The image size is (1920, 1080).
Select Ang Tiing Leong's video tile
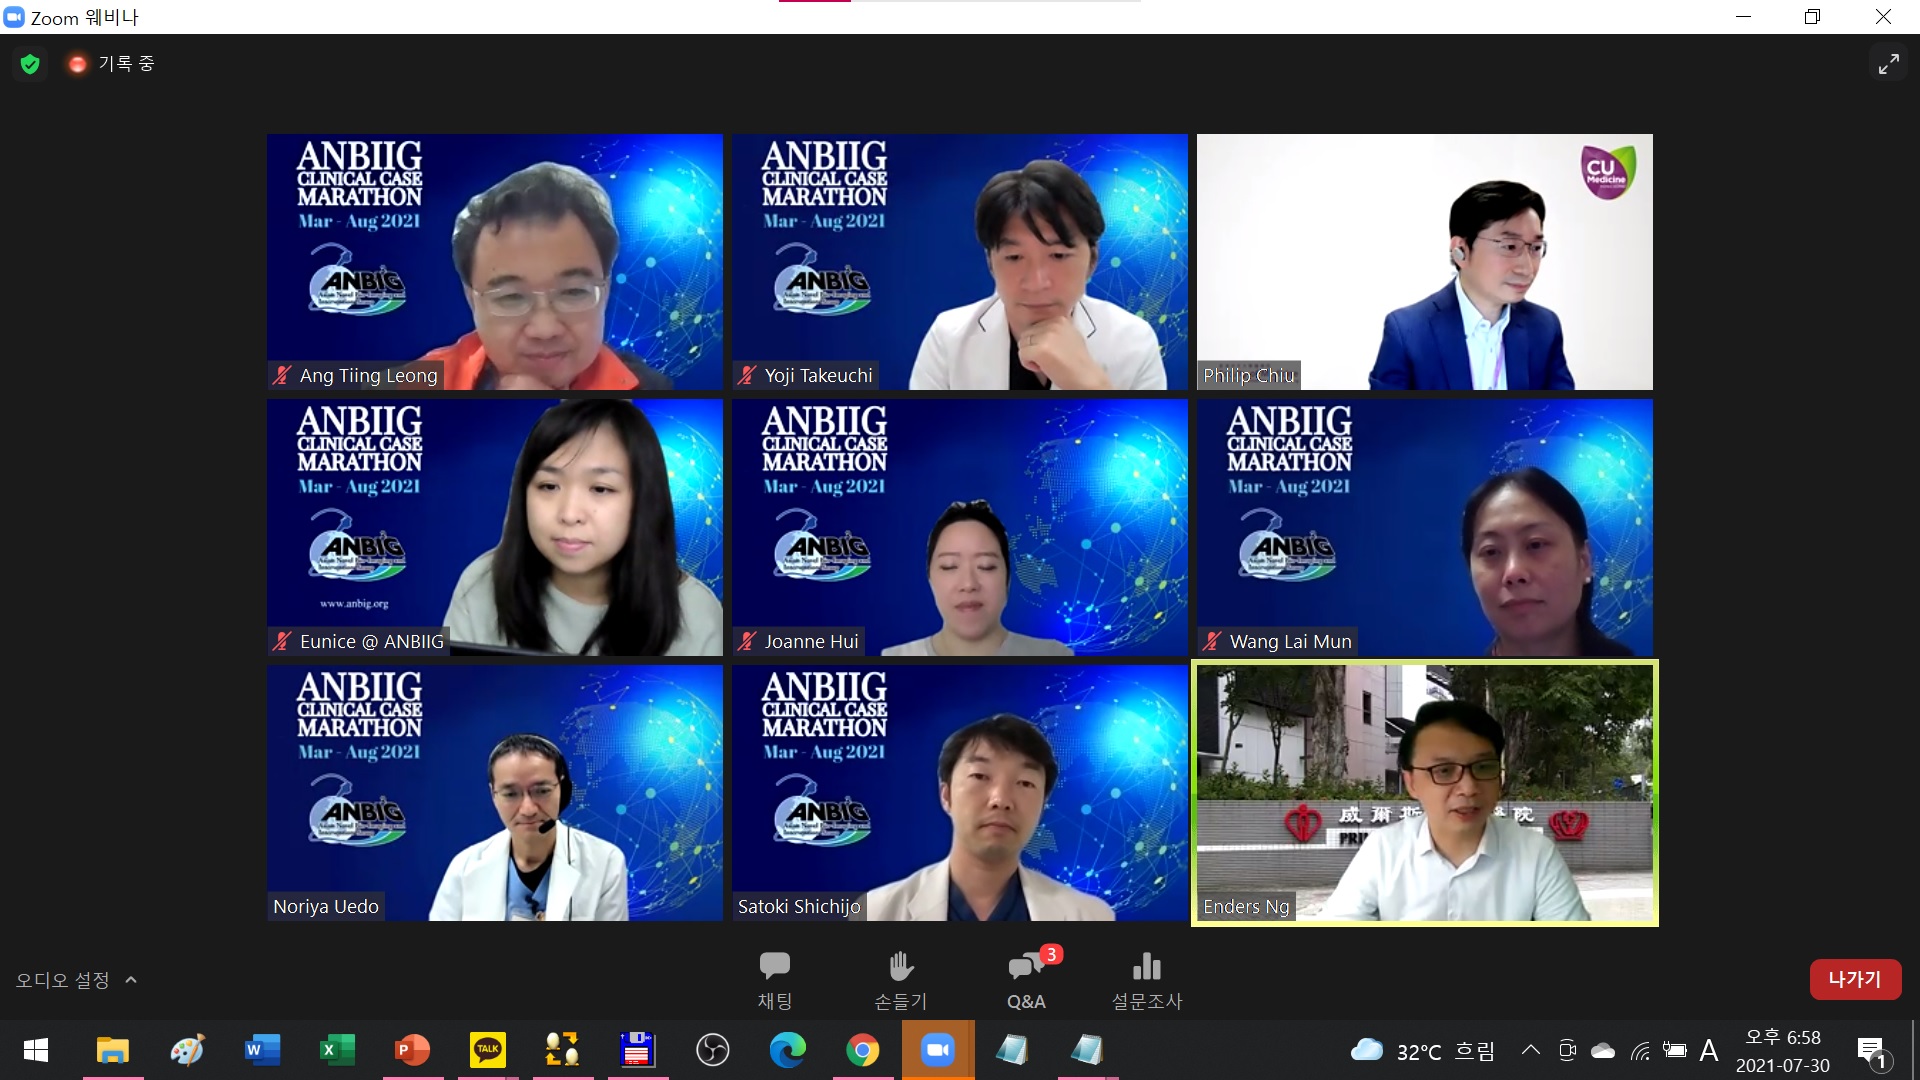coord(495,262)
